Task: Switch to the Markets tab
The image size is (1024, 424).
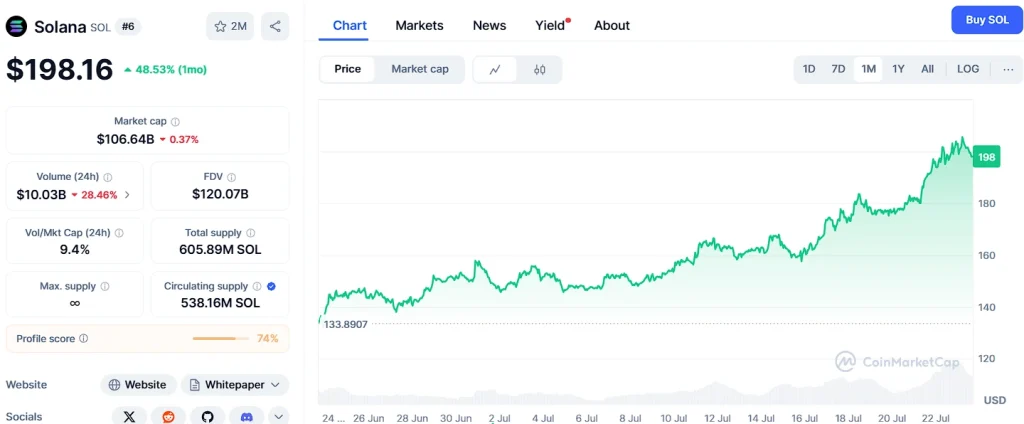Action: [x=419, y=25]
